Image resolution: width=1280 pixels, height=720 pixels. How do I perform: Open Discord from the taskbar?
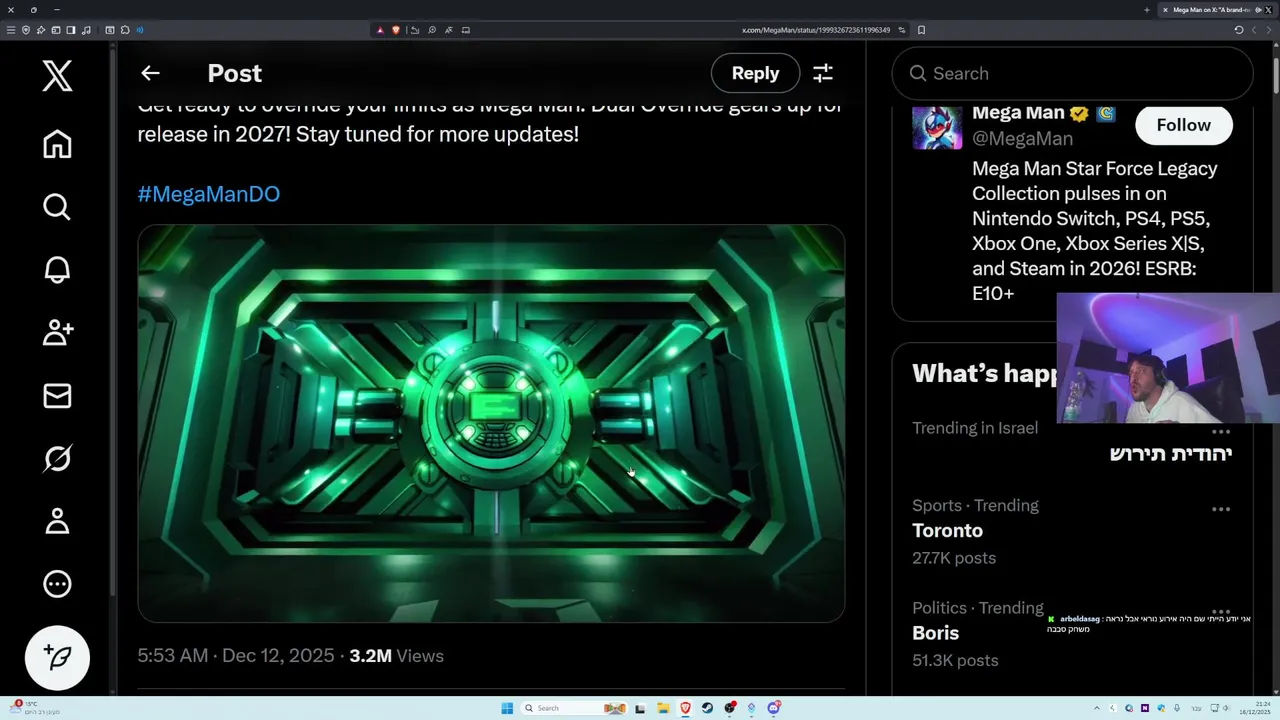tap(774, 708)
